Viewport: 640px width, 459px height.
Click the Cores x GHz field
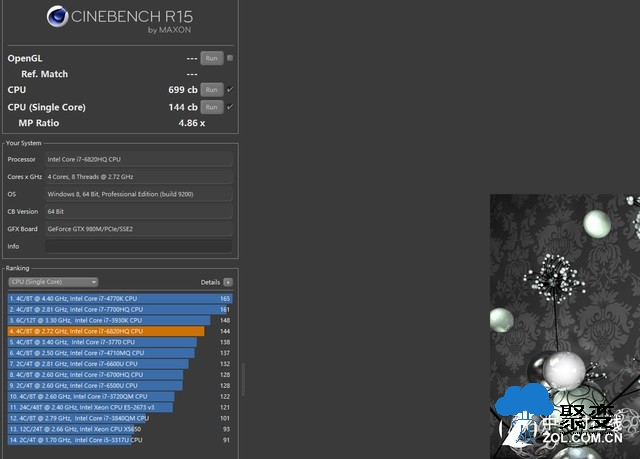pos(139,177)
